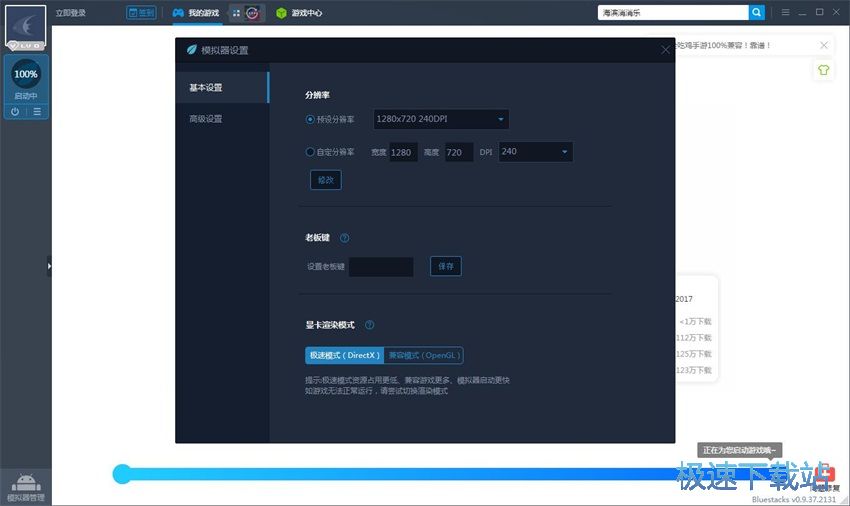Screen dimensions: 850x506
Task: Click the 宽度 1280 input field
Action: click(403, 152)
